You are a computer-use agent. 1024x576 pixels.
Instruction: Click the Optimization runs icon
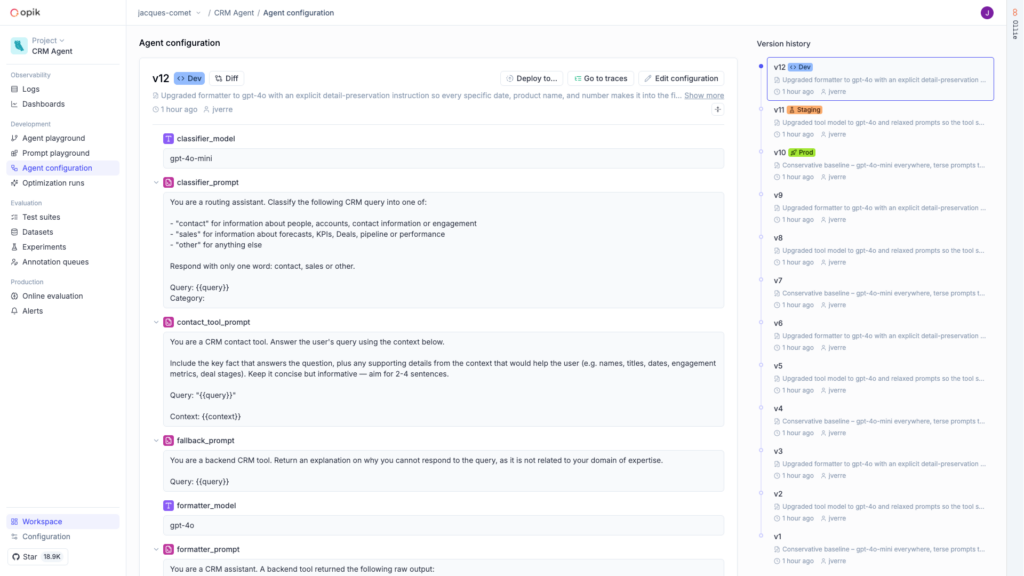pos(15,183)
